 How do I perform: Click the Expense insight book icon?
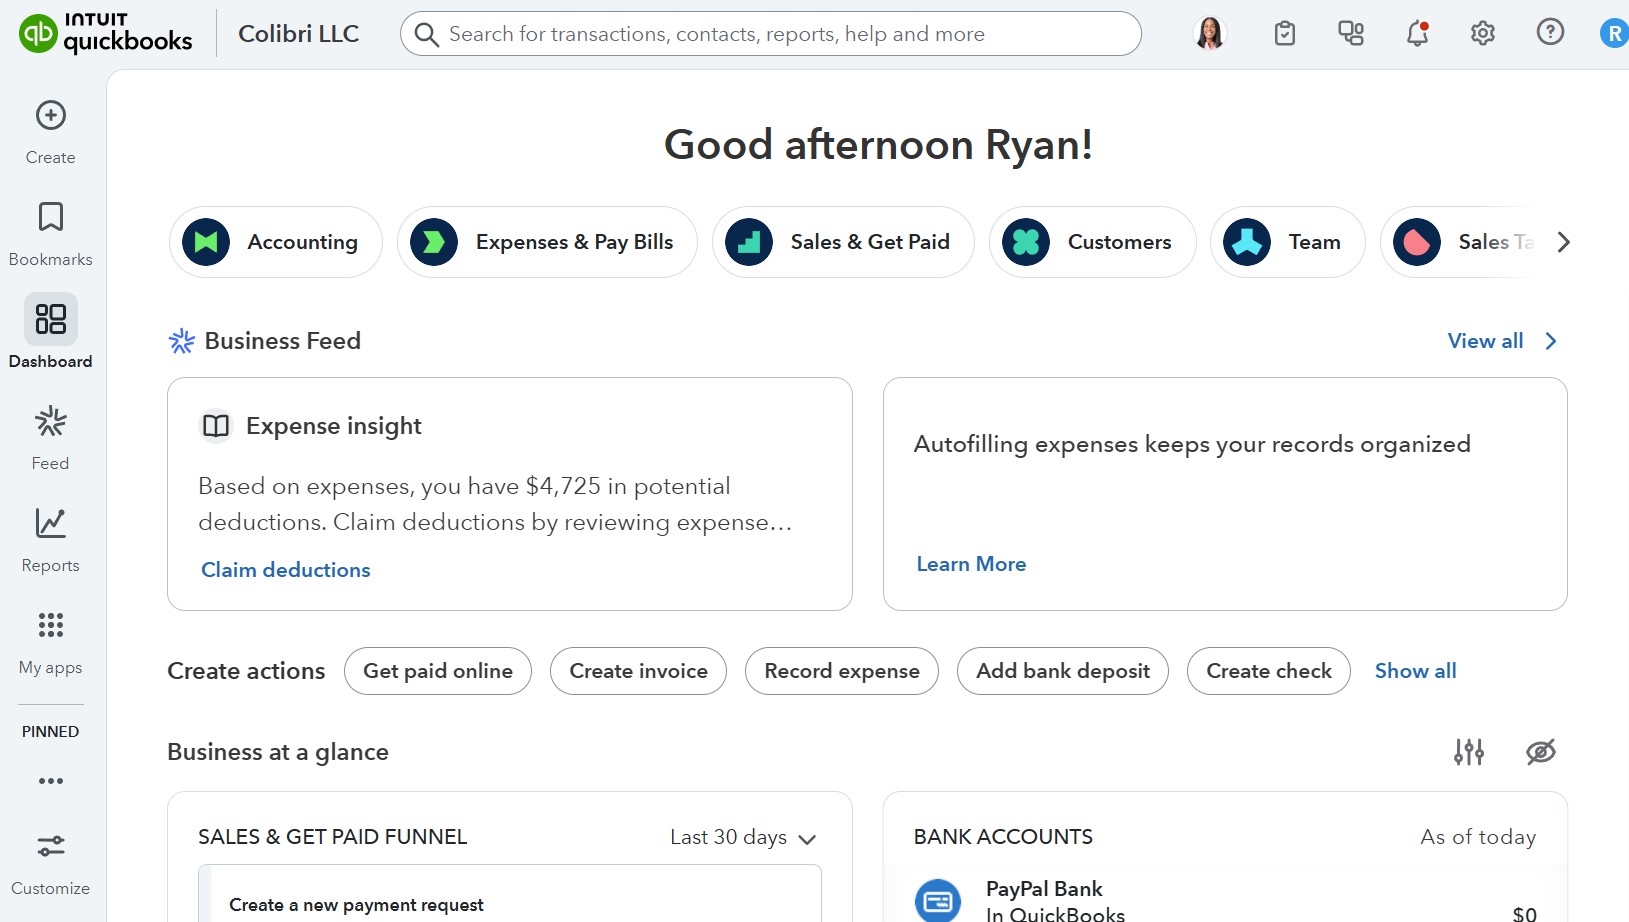tap(216, 426)
